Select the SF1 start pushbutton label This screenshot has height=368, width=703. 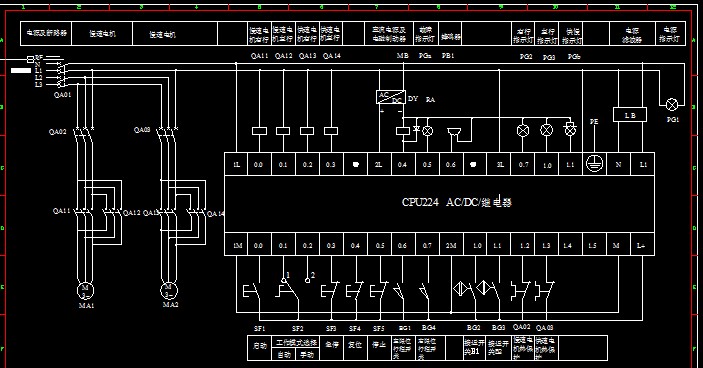tap(260, 328)
